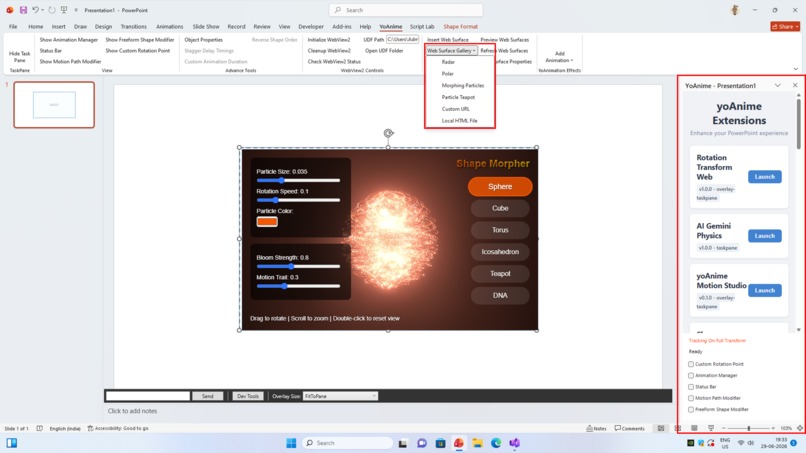The image size is (806, 453).
Task: Launch AI Gemini Physics extension
Action: (x=764, y=235)
